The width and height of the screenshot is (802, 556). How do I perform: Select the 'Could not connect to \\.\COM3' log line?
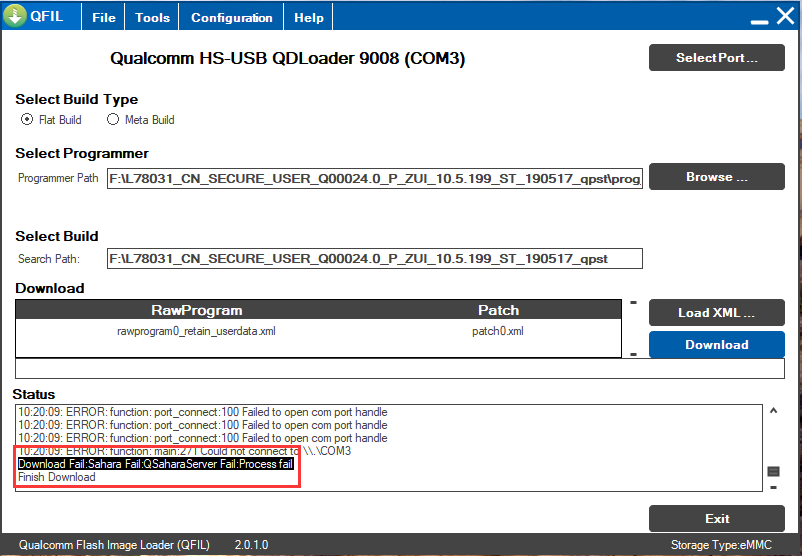coord(185,451)
